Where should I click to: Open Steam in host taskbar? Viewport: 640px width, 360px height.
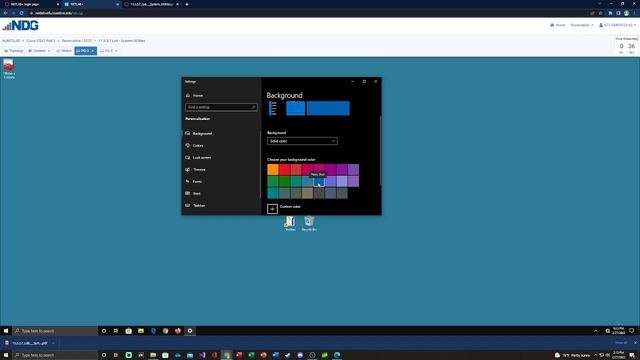(288, 356)
